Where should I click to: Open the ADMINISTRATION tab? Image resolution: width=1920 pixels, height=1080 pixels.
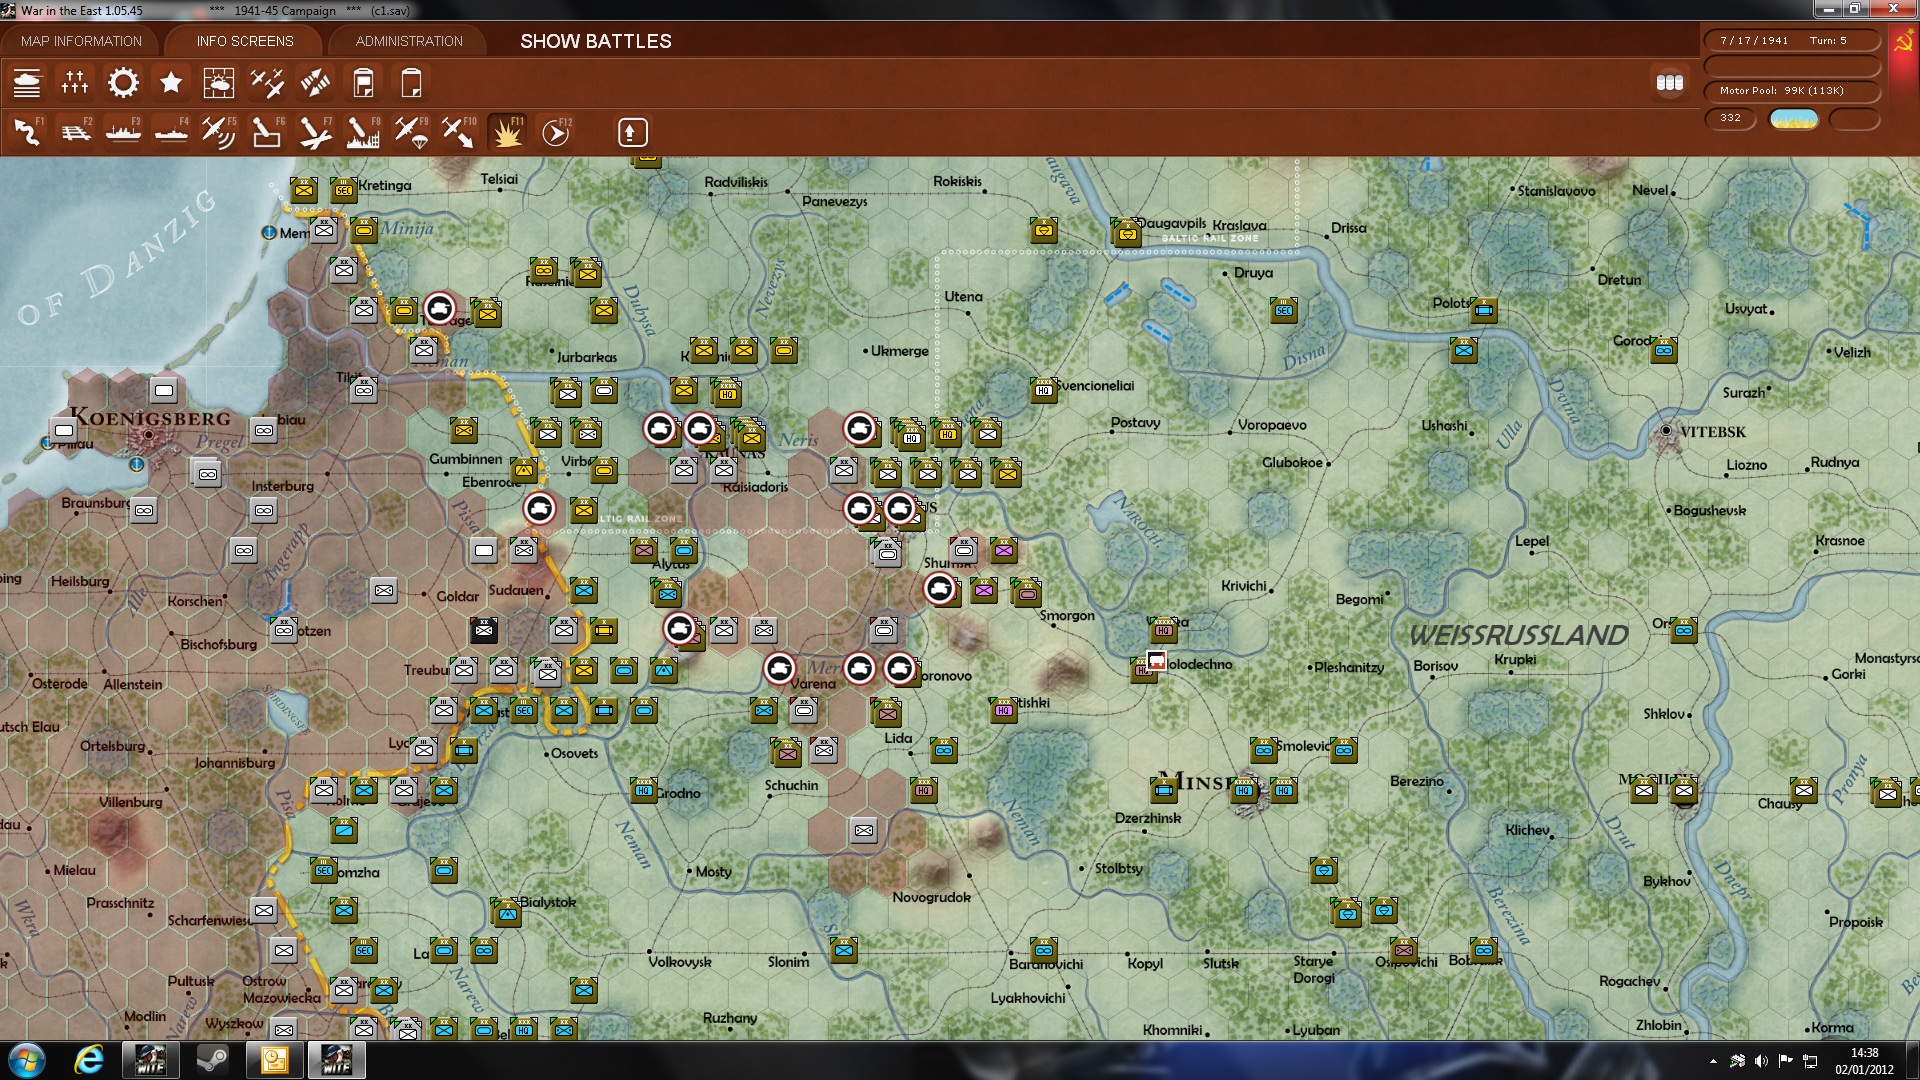coord(409,41)
